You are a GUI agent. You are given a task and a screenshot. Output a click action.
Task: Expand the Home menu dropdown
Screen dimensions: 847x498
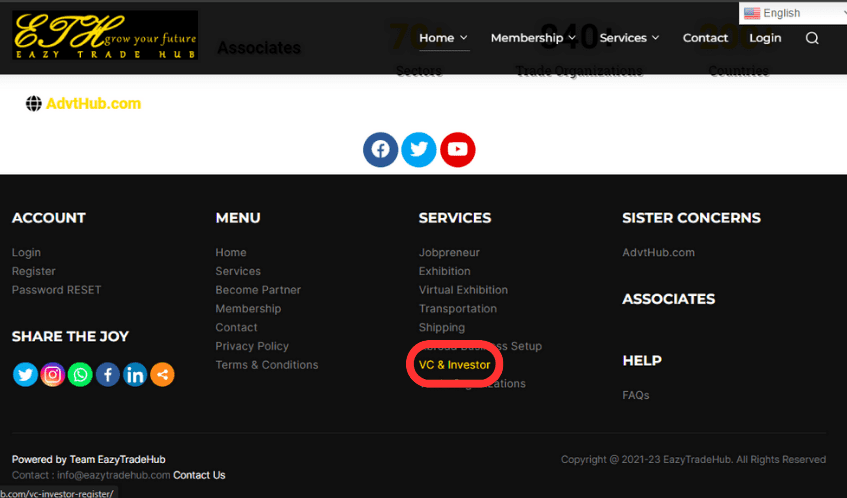(443, 38)
